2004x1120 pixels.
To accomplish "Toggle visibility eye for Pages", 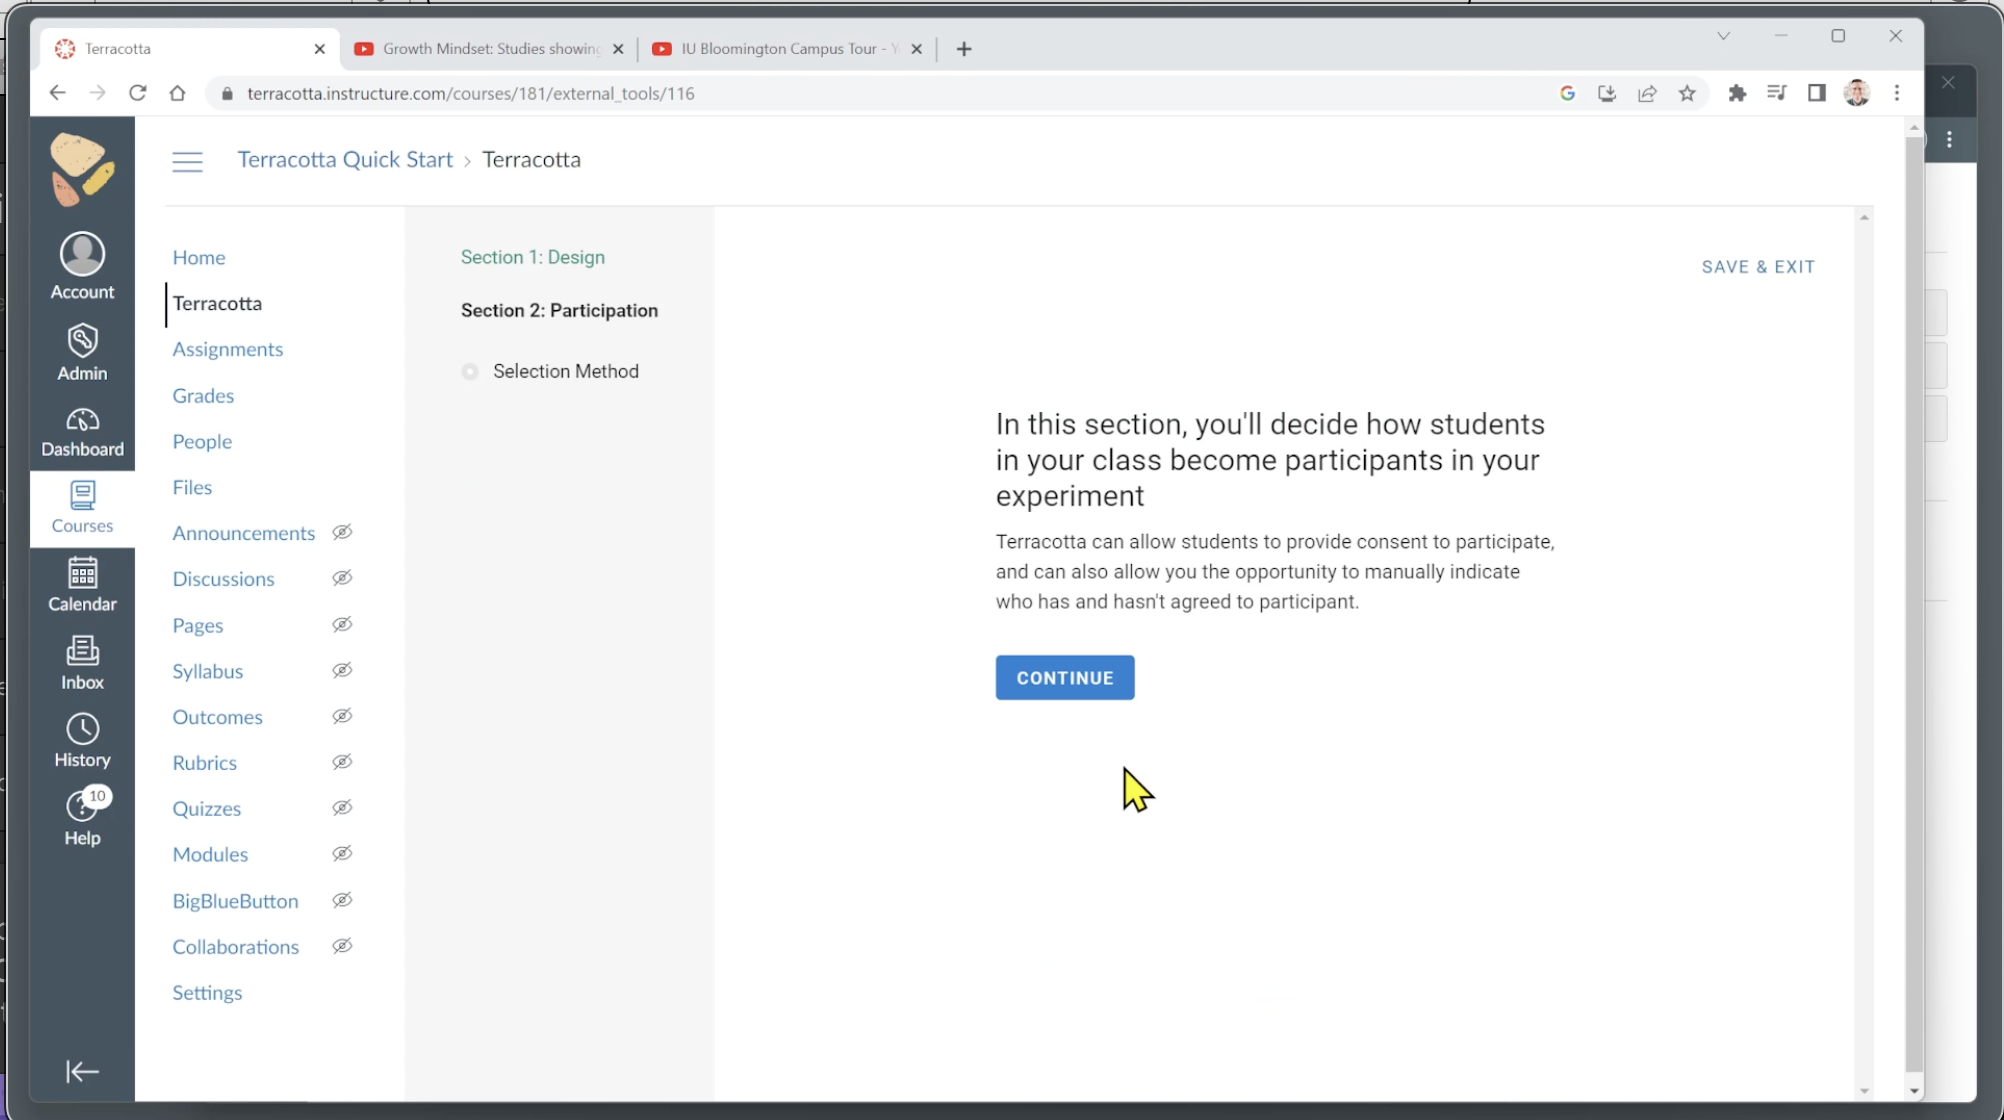I will pyautogui.click(x=342, y=624).
